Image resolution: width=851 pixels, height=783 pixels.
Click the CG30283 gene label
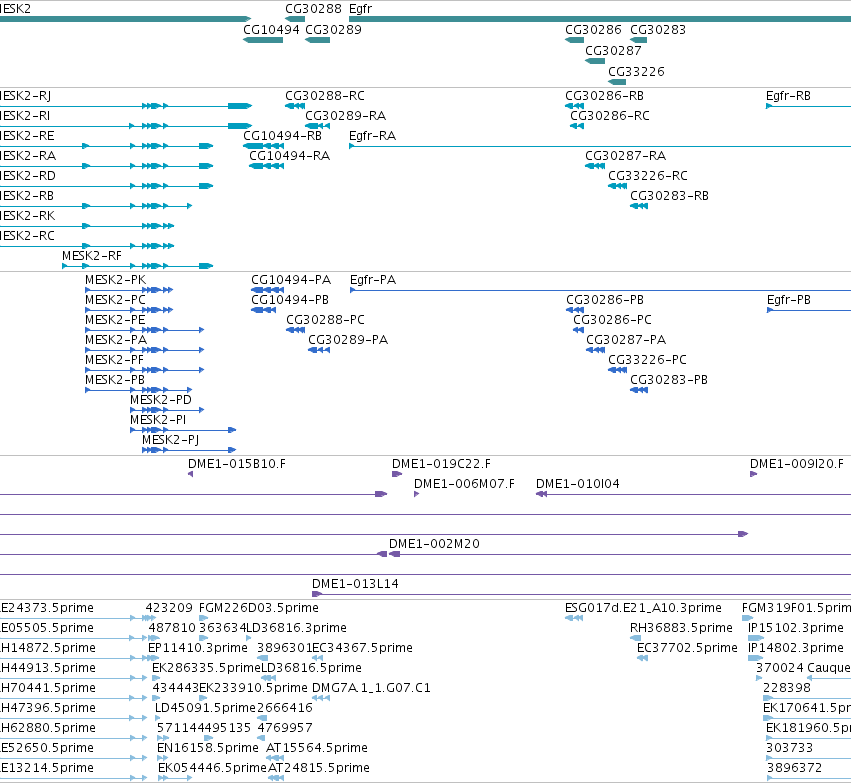[x=658, y=29]
